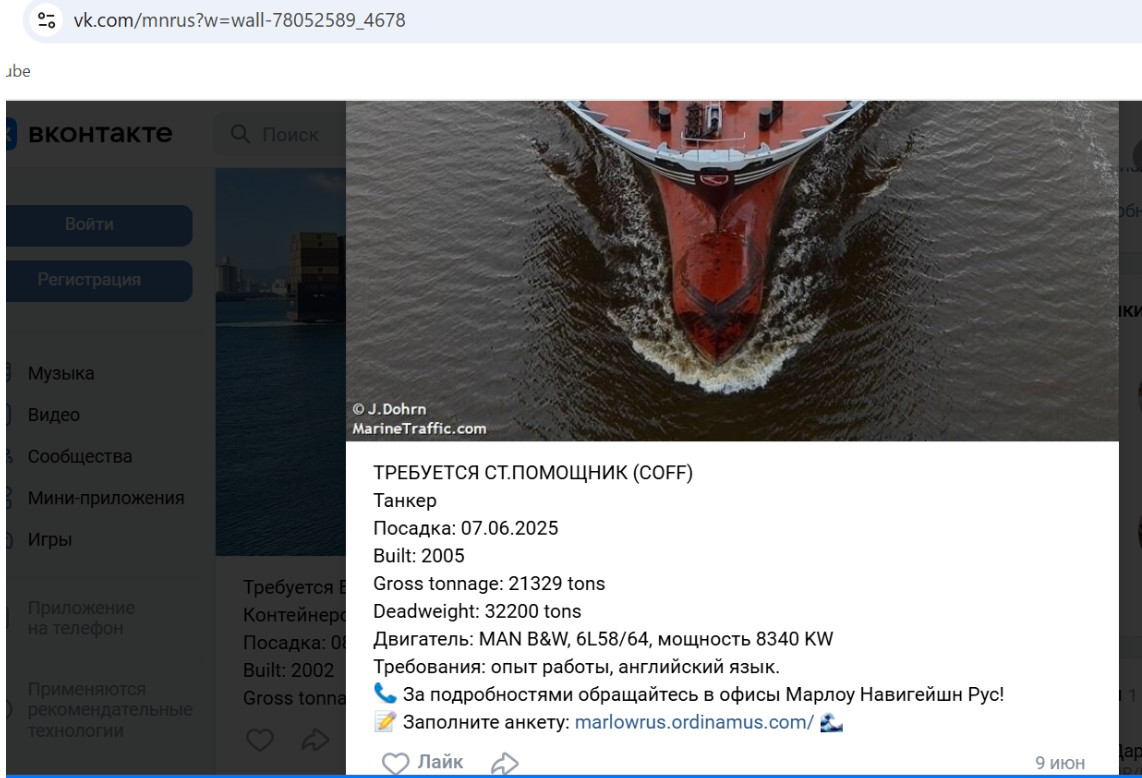
Task: Open the tanker ship photo
Action: click(732, 270)
